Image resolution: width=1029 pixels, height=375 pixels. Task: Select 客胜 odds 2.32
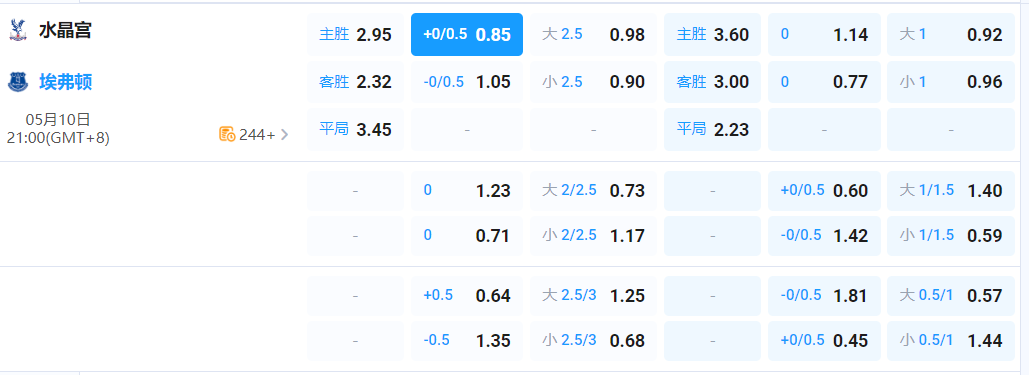click(355, 82)
